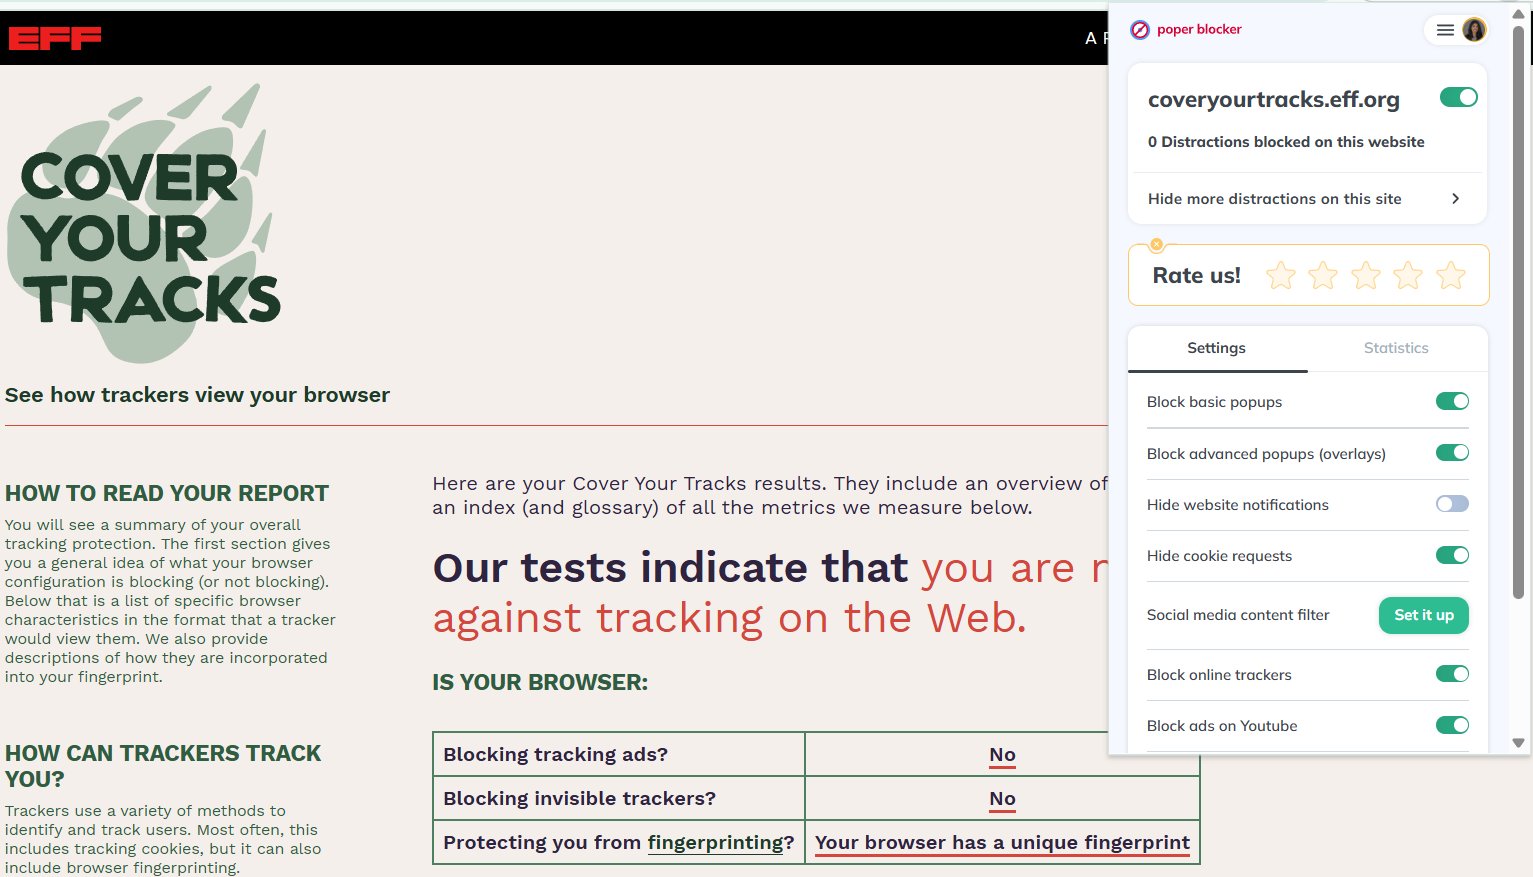Screen dimensions: 1533x877
Task: Click the profile avatar in Poper Blocker
Action: coord(1474,30)
